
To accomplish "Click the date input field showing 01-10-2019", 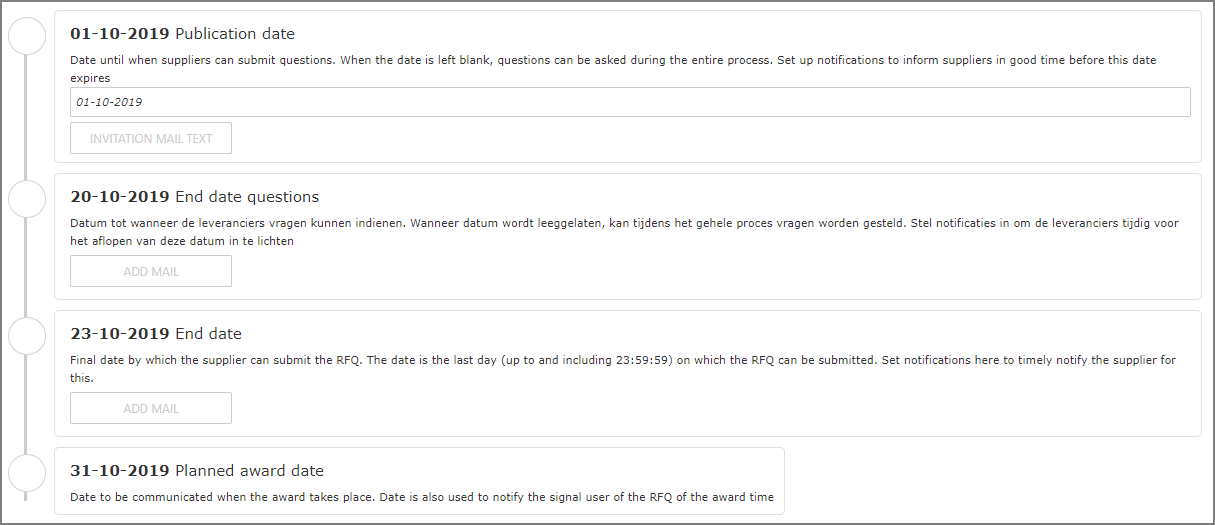I will tap(630, 102).
